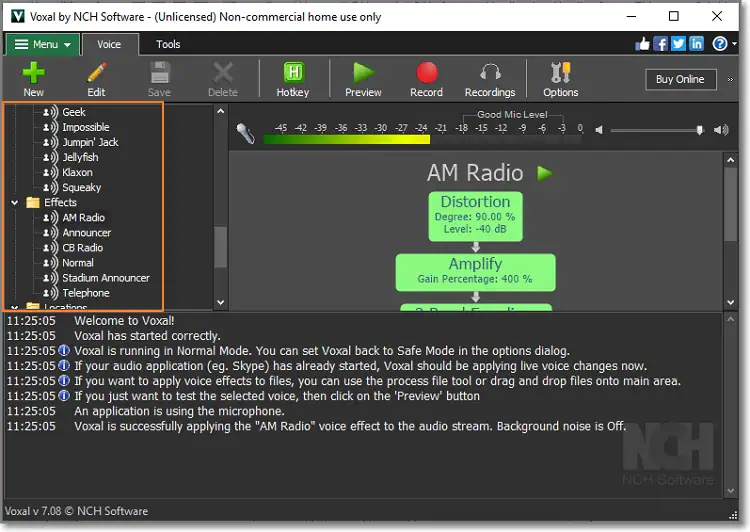This screenshot has height=532, width=750.
Task: Select the AM Radio effect
Action: (x=83, y=218)
